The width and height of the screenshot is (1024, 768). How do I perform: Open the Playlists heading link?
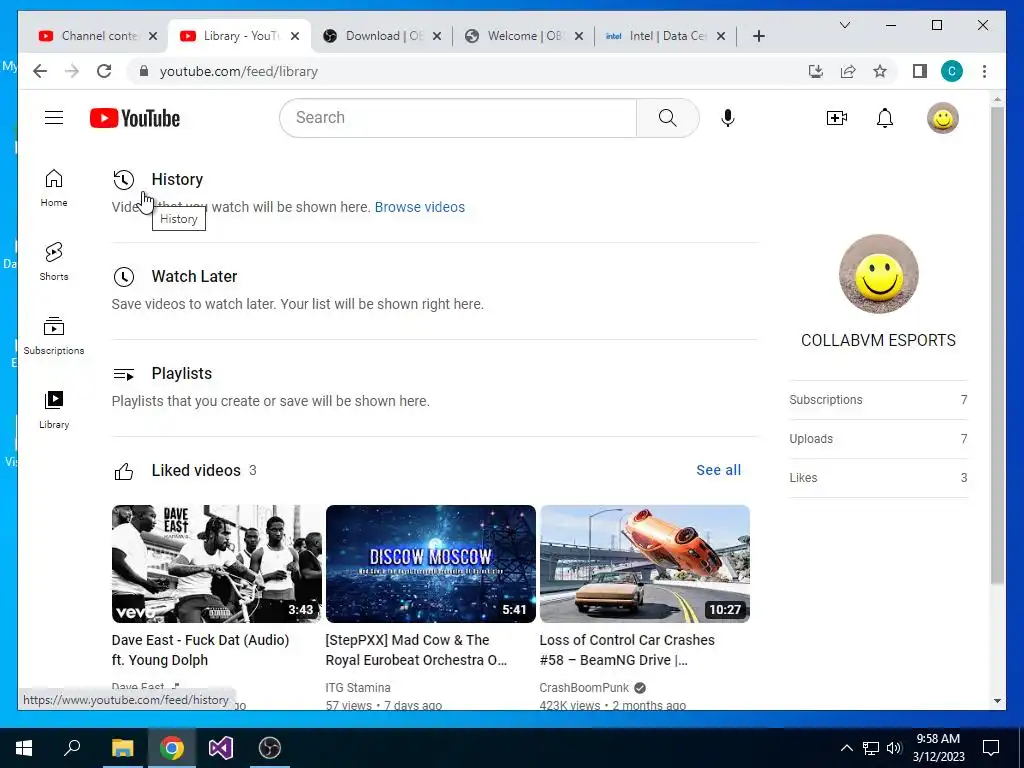click(182, 374)
